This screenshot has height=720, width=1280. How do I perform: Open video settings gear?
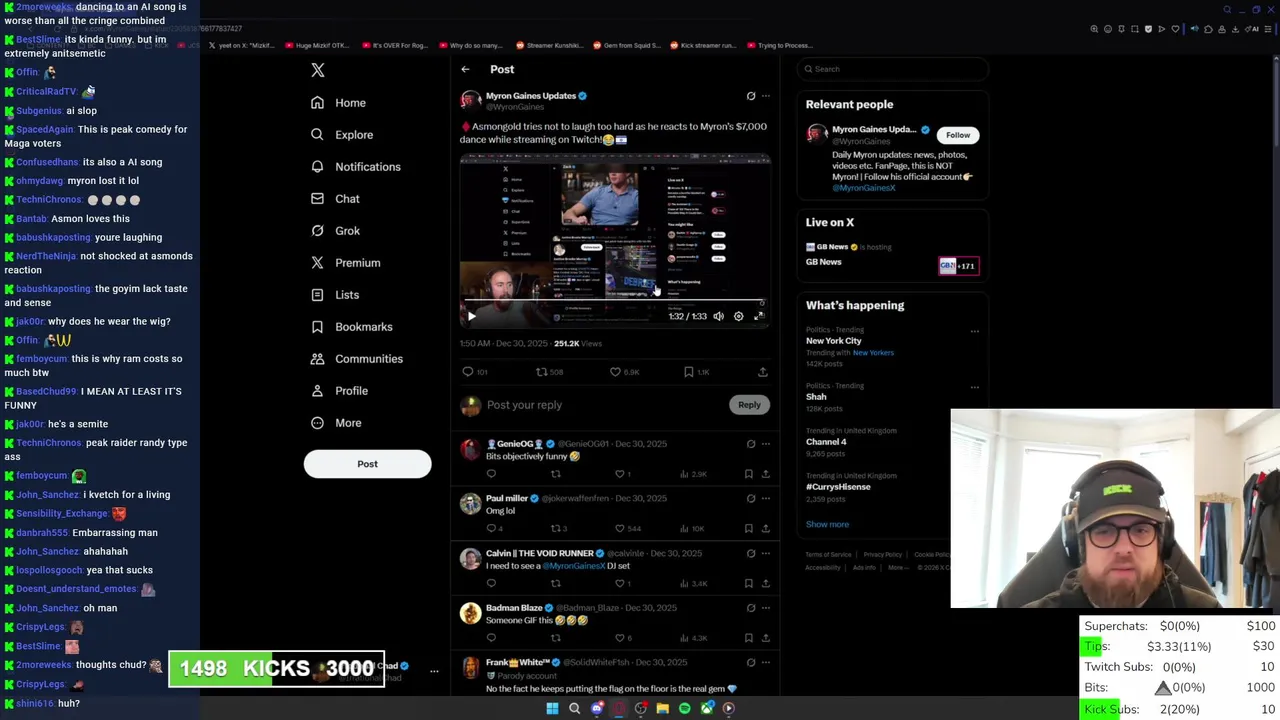tap(739, 316)
